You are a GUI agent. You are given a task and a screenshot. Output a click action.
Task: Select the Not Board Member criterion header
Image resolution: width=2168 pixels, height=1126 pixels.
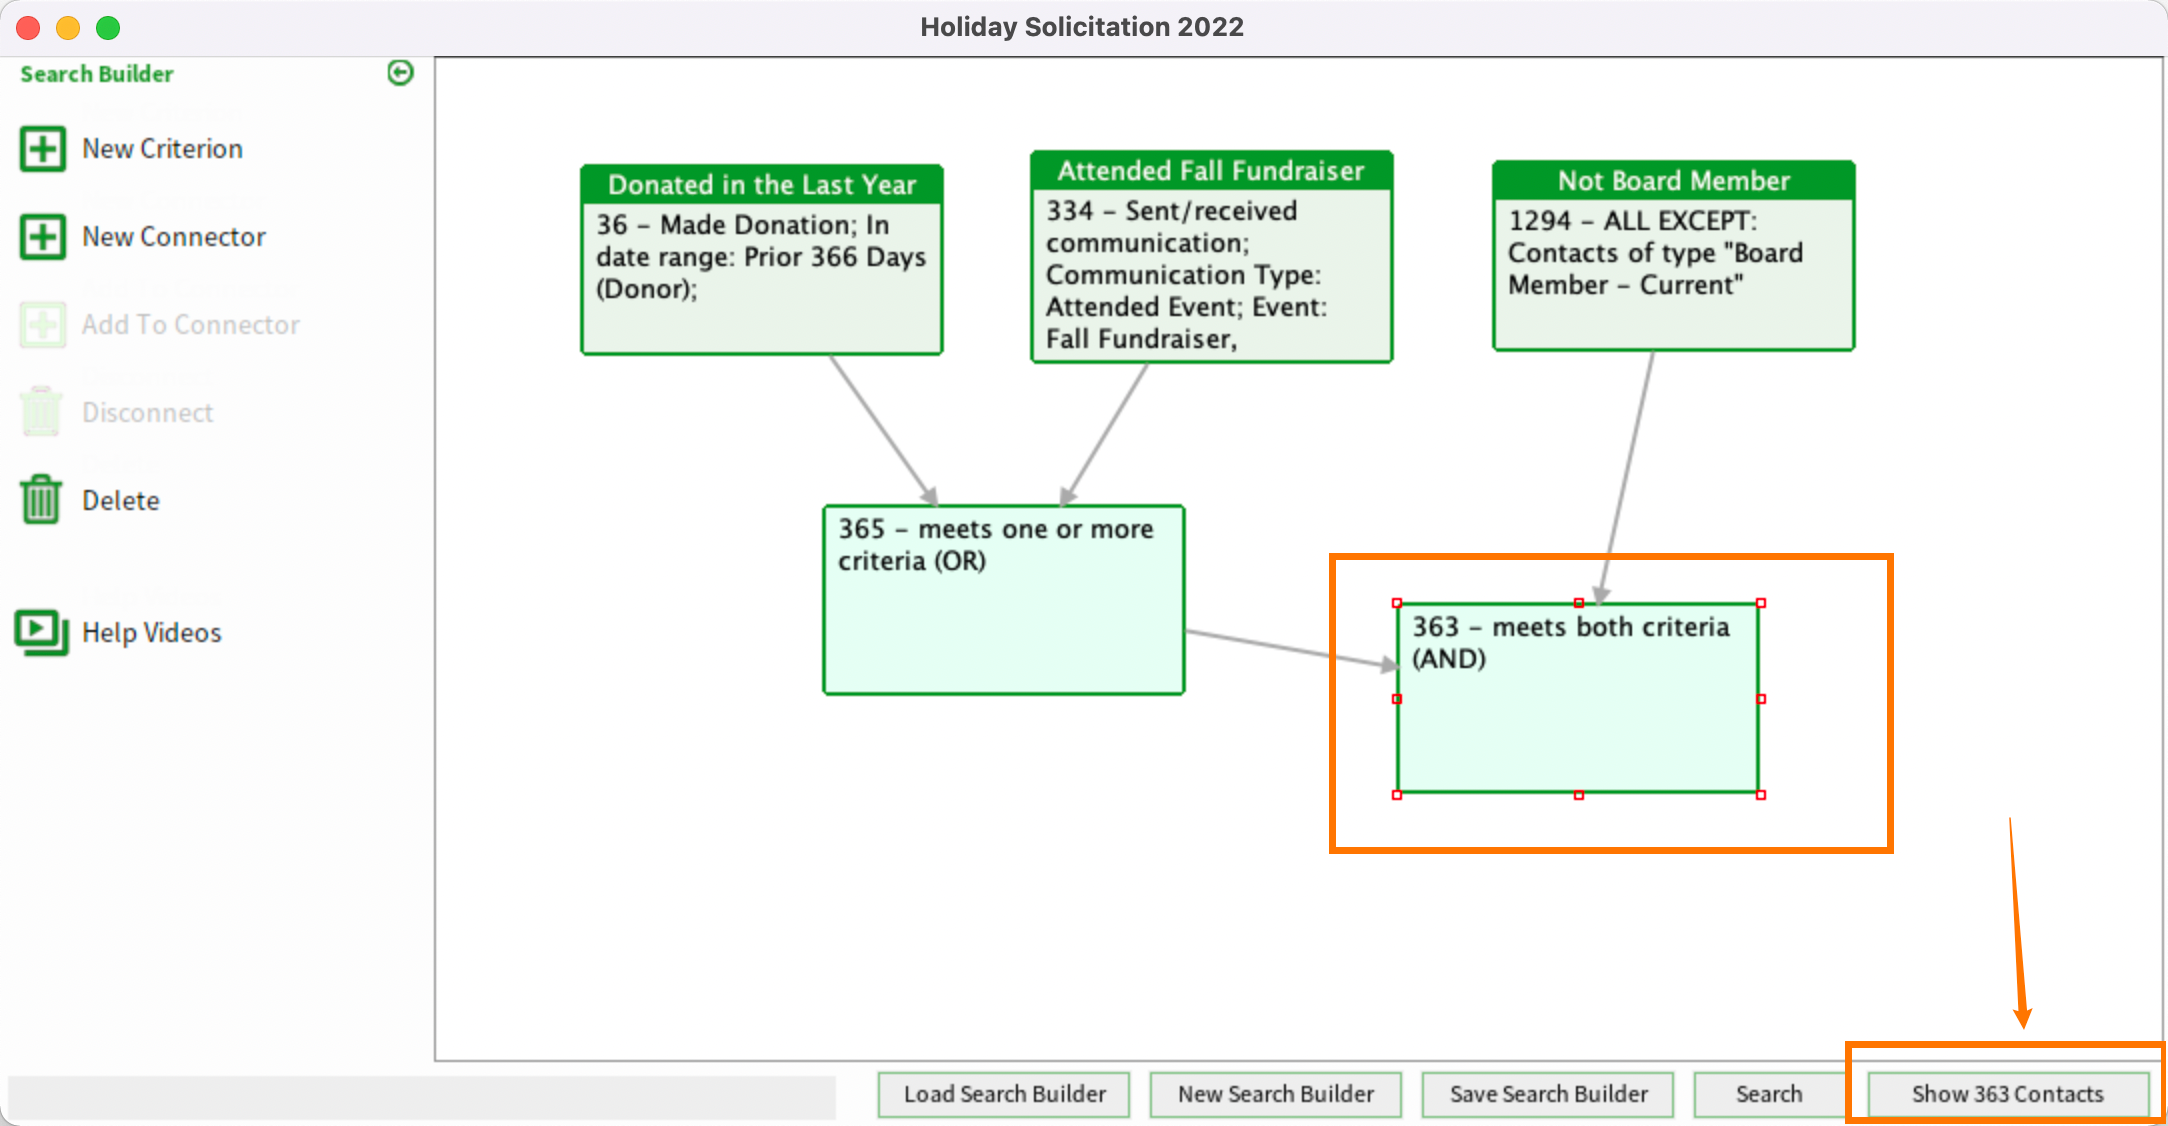click(1674, 181)
